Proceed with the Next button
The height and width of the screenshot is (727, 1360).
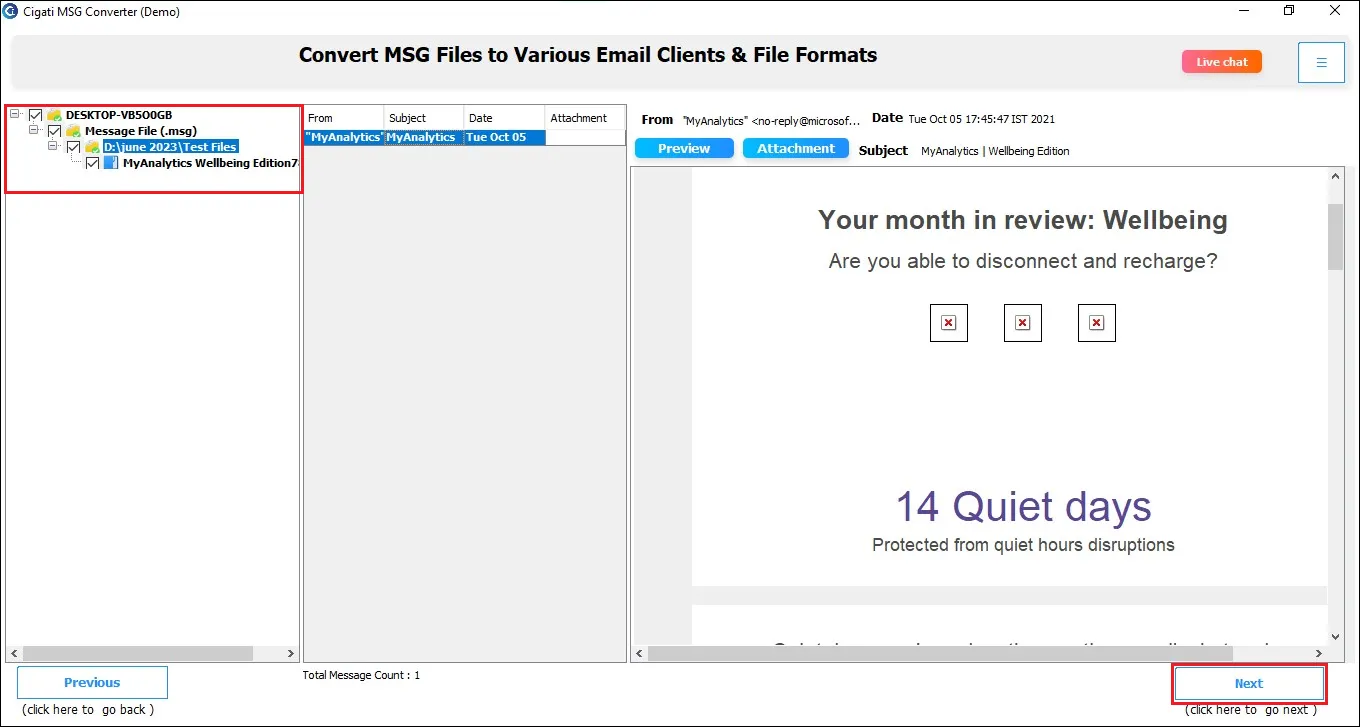coord(1249,684)
